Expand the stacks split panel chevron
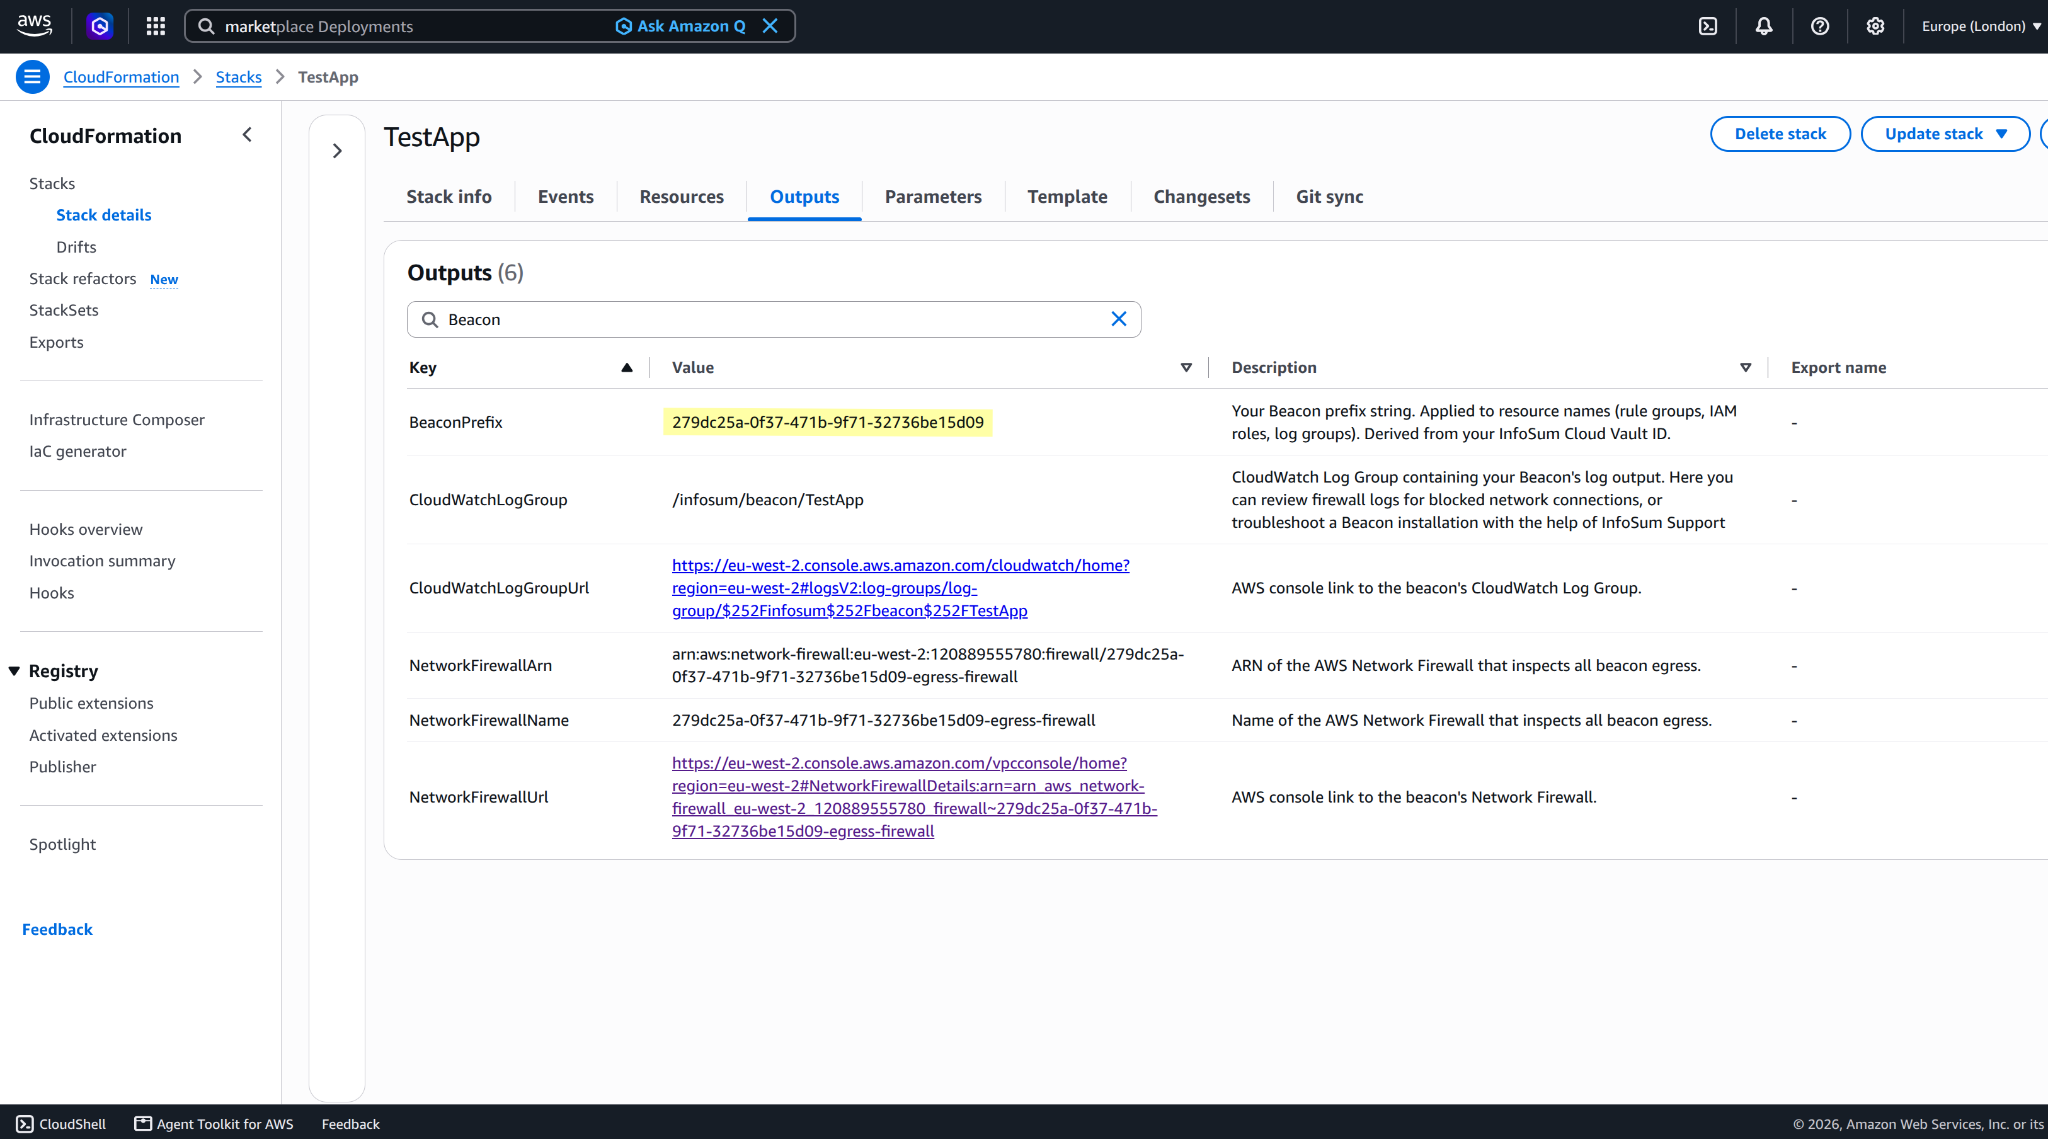 point(337,151)
